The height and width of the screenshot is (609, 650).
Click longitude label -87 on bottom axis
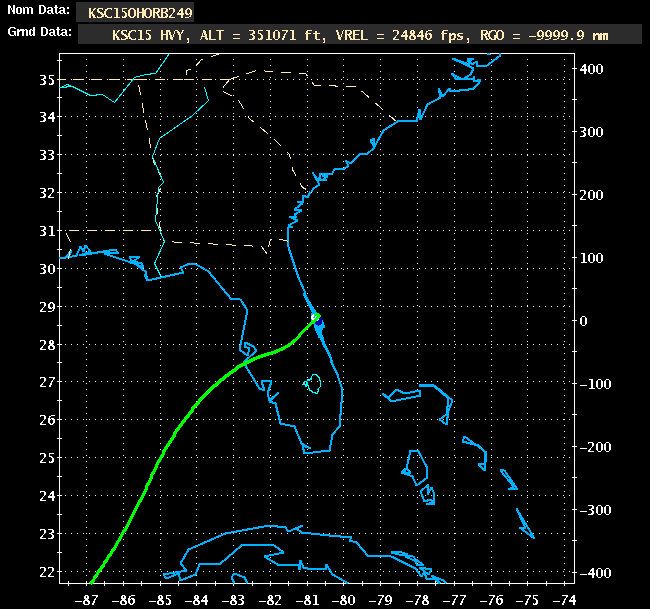[86, 600]
